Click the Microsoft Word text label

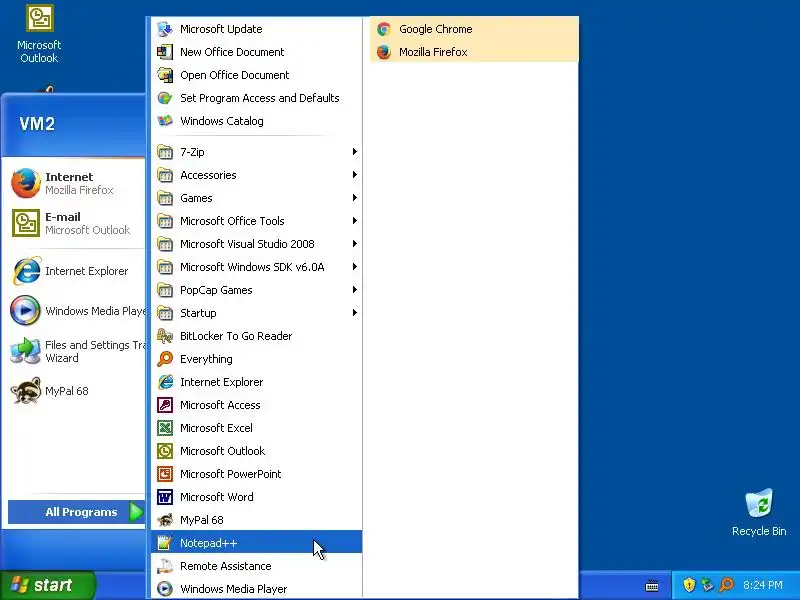(x=217, y=497)
